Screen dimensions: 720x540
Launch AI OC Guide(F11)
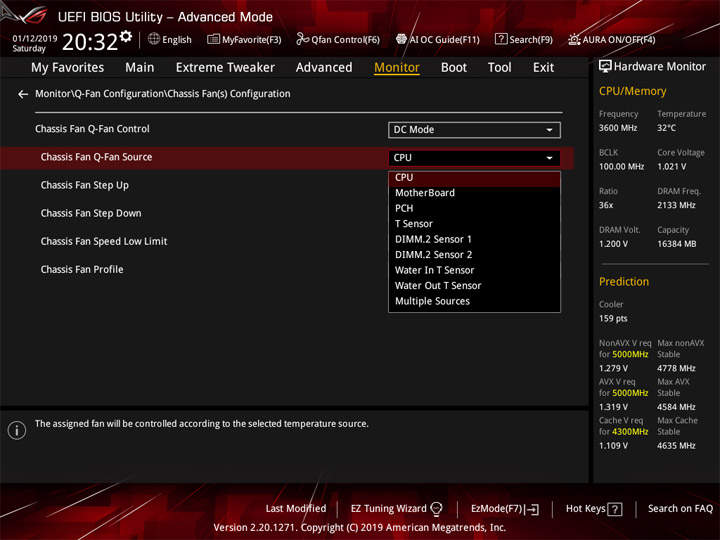pos(438,39)
